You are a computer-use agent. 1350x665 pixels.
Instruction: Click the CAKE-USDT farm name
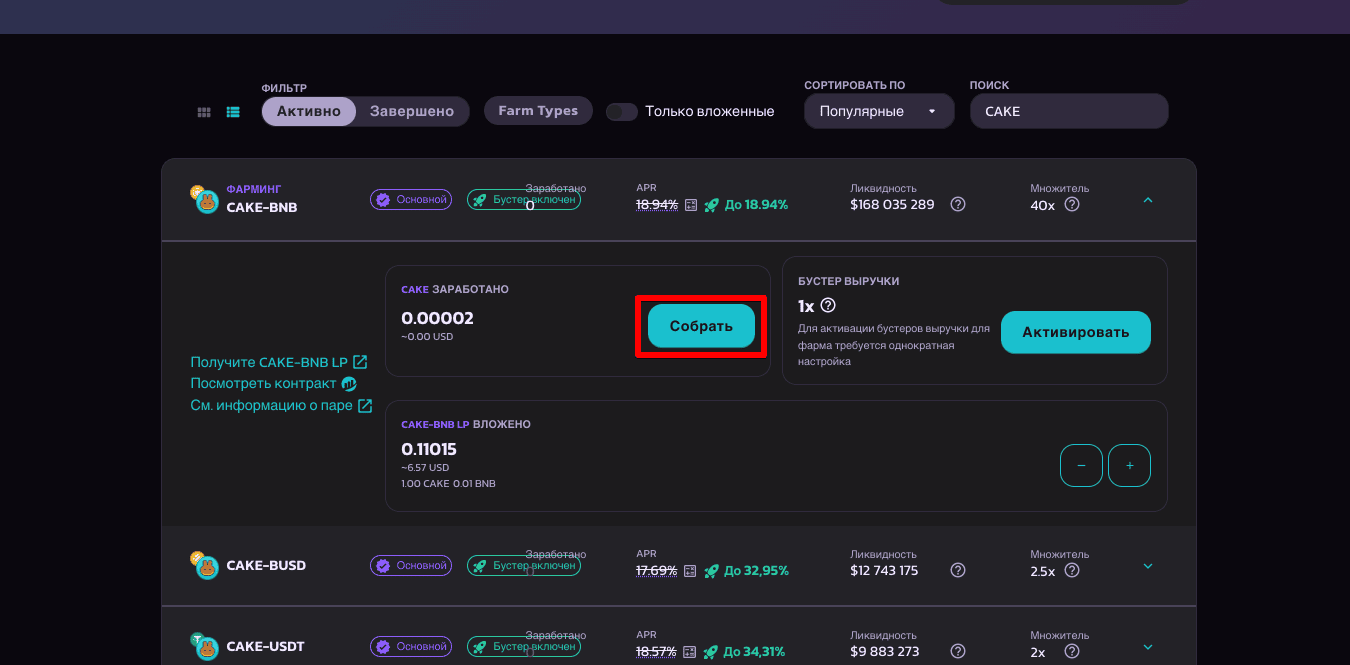tap(265, 647)
